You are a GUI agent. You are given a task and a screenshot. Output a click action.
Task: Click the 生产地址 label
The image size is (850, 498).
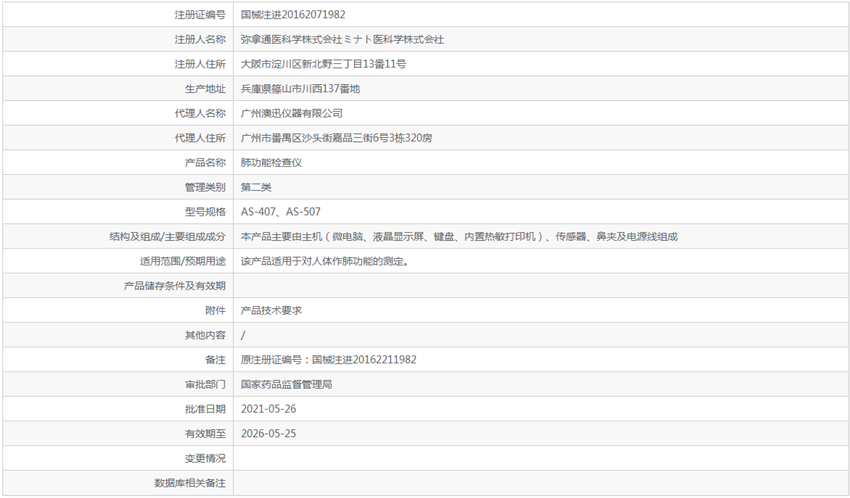click(x=205, y=89)
